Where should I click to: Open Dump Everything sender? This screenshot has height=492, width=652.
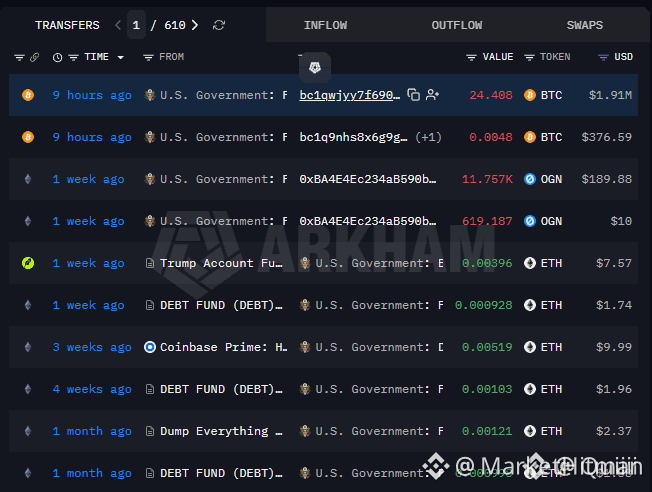(x=221, y=431)
